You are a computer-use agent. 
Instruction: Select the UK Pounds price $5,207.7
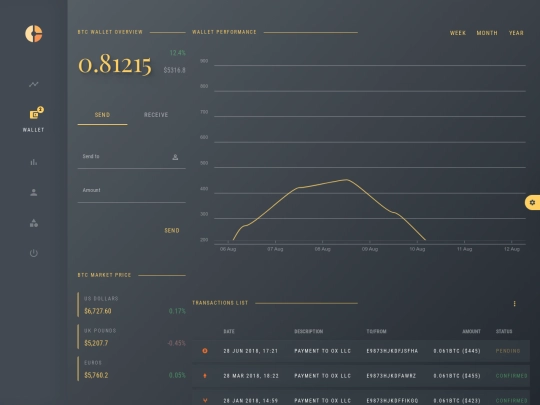(x=96, y=343)
